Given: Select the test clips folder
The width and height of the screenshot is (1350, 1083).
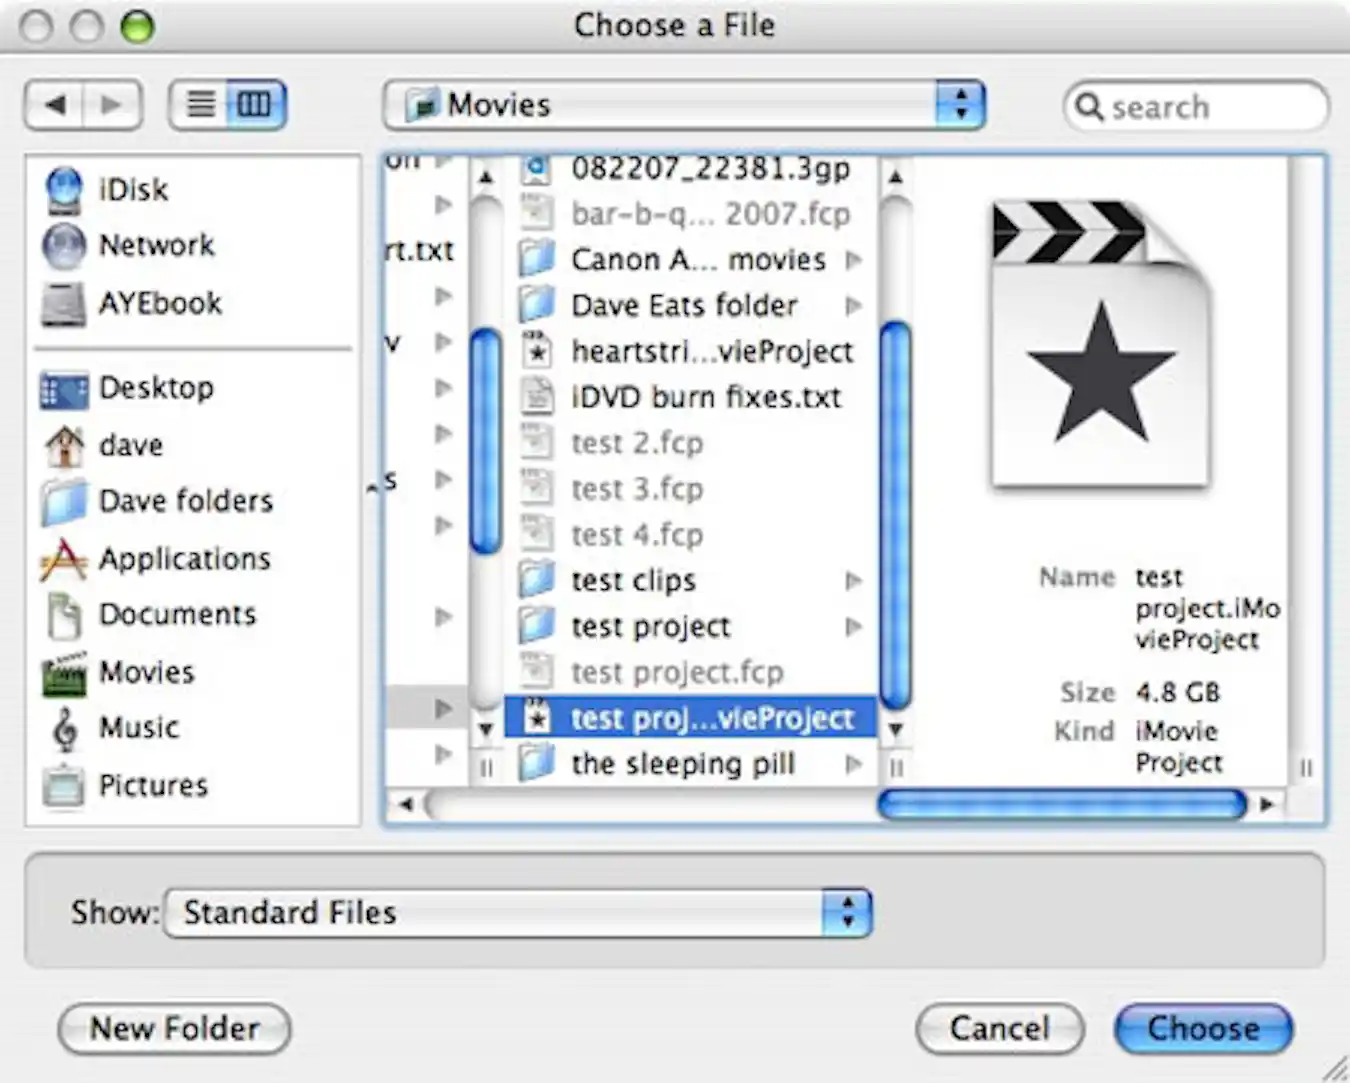Looking at the screenshot, I should (633, 580).
